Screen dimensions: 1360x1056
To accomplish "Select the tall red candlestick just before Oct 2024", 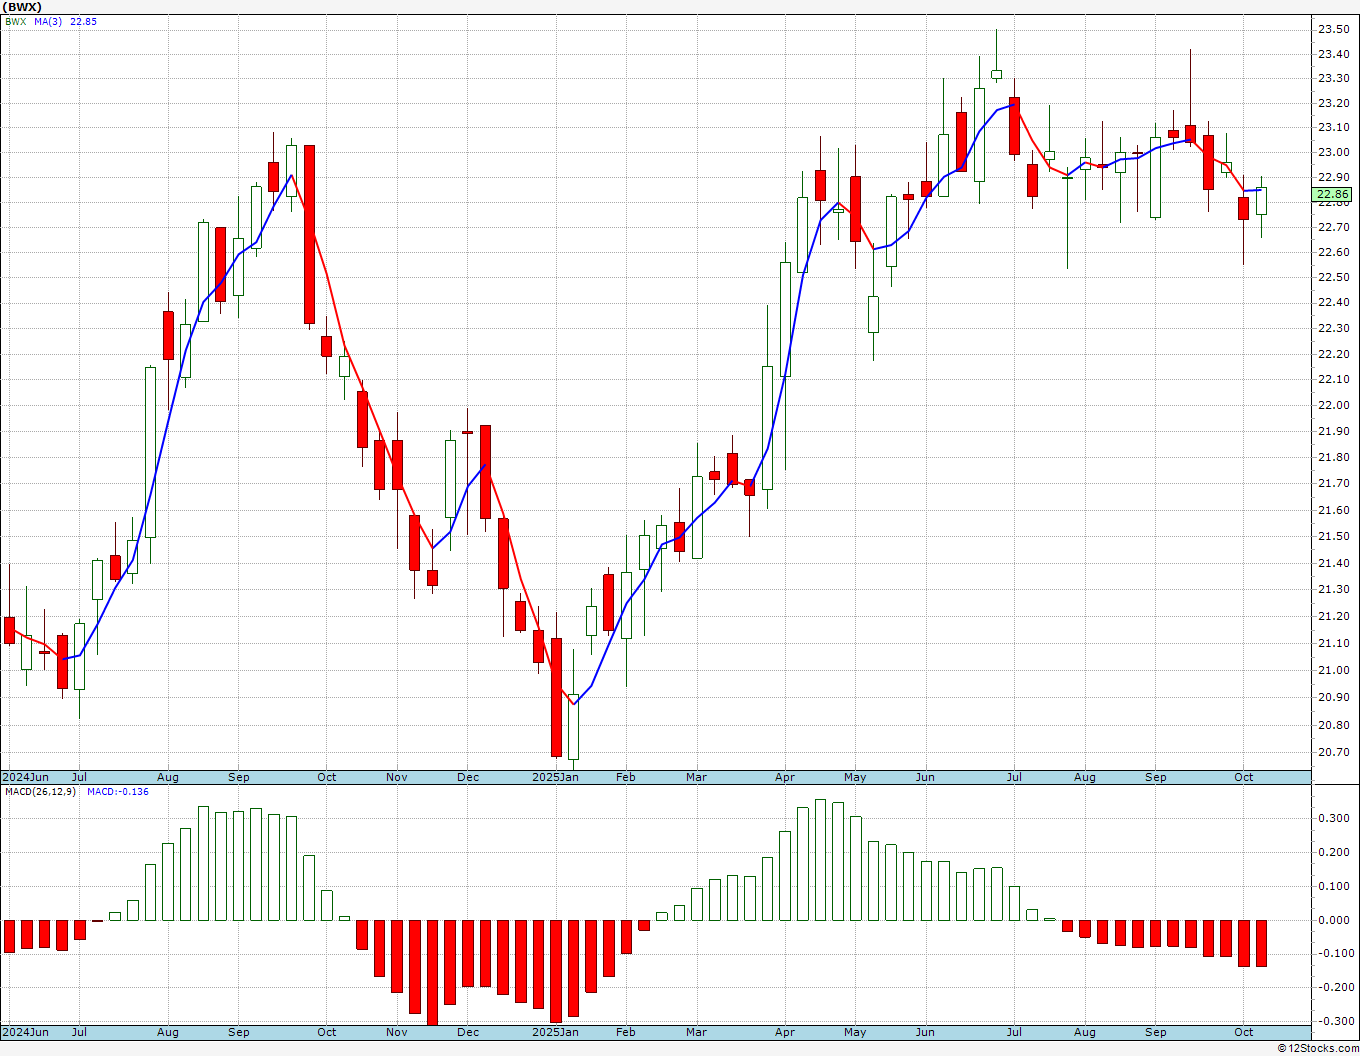I will pos(309,234).
